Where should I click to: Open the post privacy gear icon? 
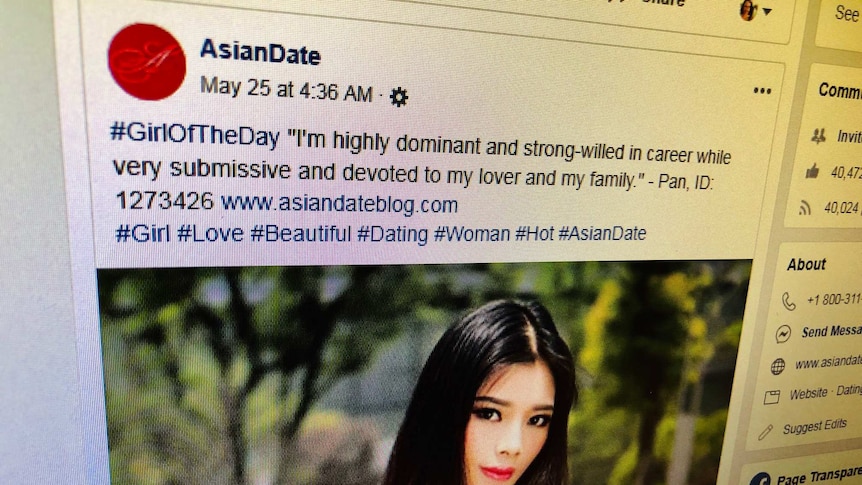399,97
